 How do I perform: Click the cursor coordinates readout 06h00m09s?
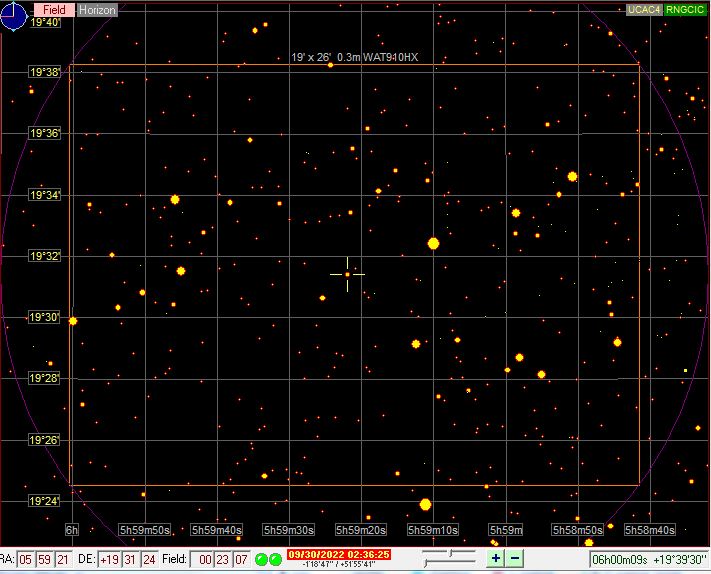[647, 560]
